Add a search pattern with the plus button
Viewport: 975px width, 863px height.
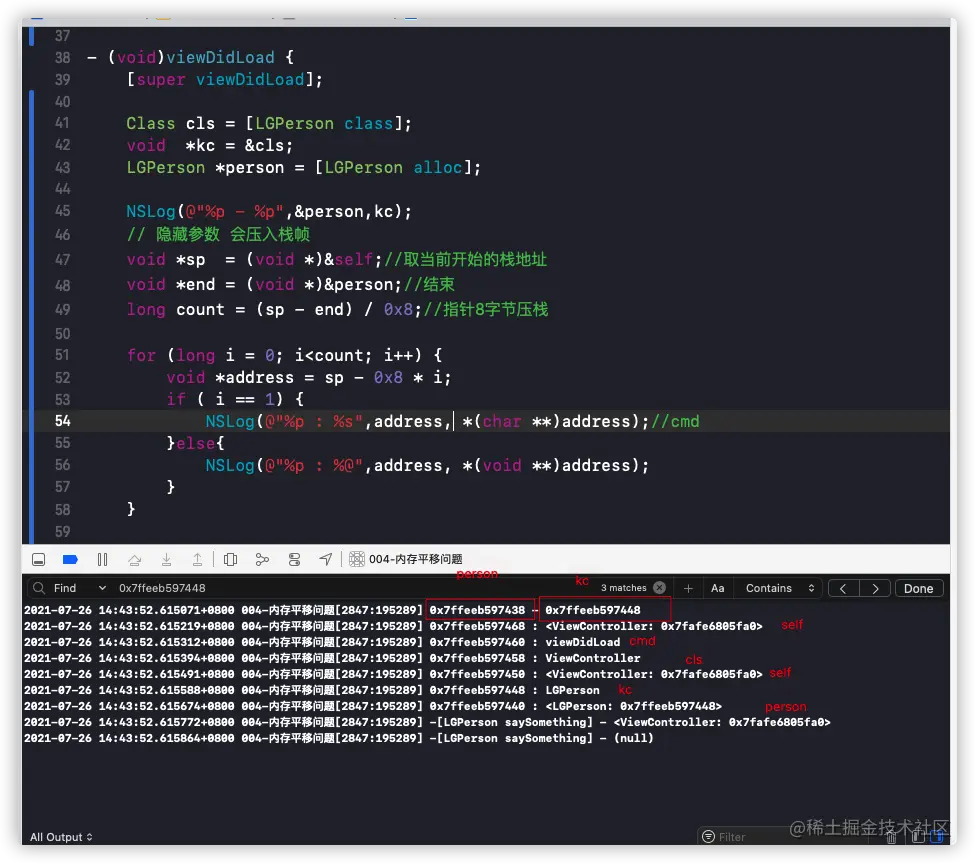click(688, 588)
